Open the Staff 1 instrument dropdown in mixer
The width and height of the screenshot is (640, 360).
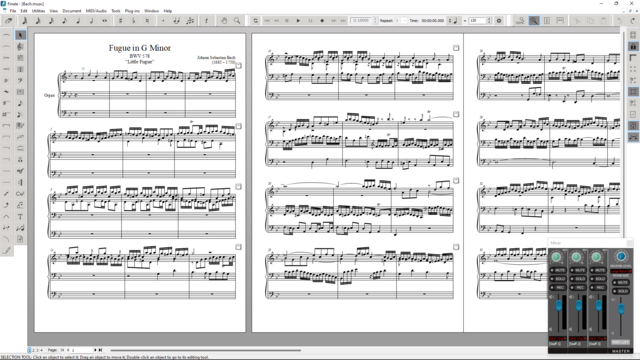(558, 339)
